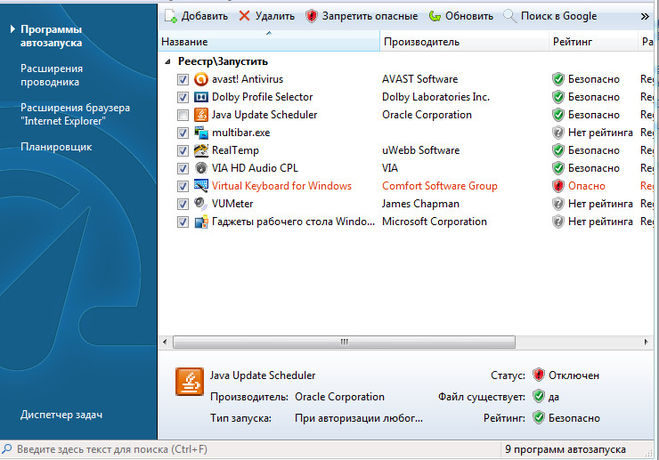Screen dimensions: 659x460
Task: Select the Virtual Keyboard for Windows row name
Action: [x=282, y=186]
